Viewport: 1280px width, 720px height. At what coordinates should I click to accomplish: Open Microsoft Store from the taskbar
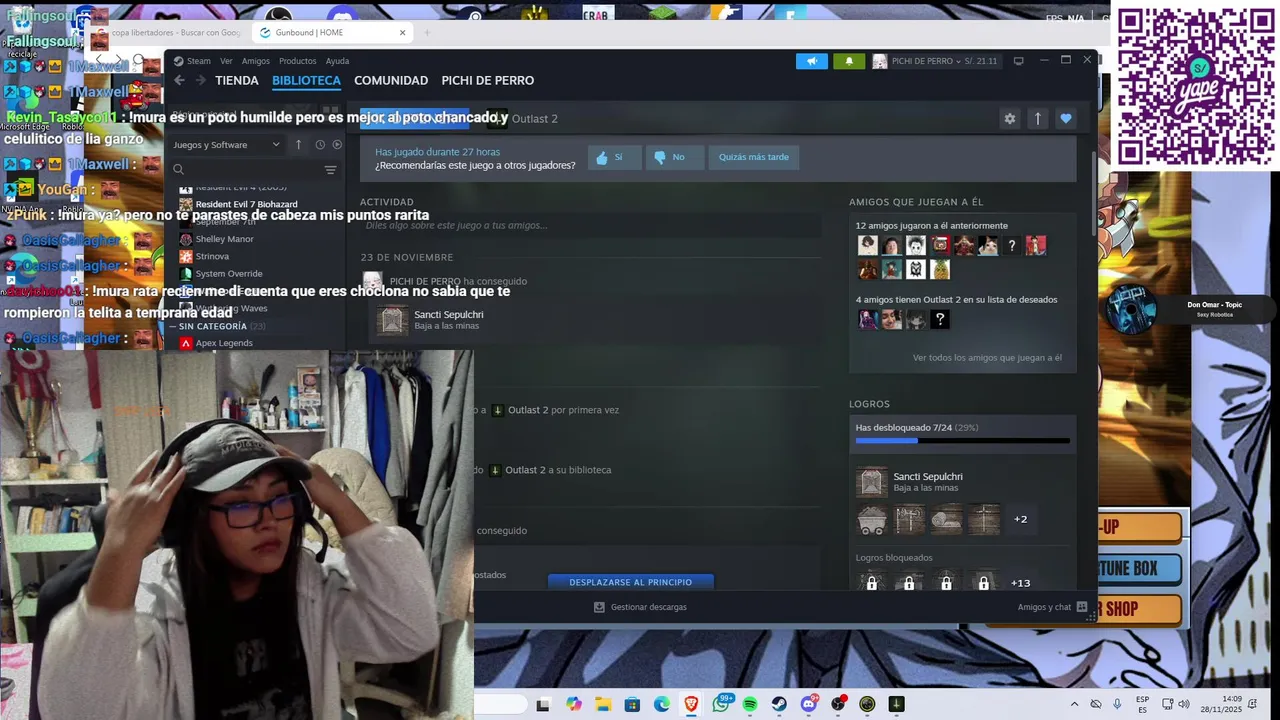tap(632, 705)
